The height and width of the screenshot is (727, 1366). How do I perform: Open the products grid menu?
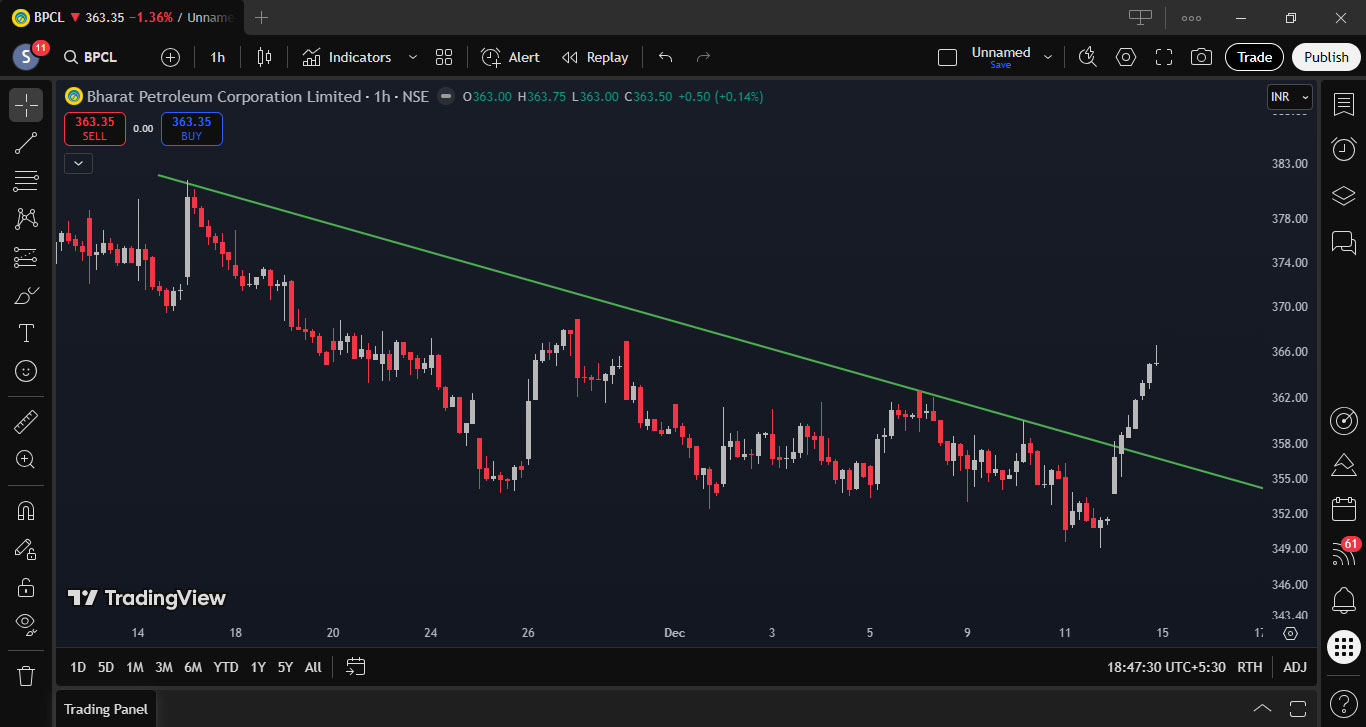tap(1344, 647)
